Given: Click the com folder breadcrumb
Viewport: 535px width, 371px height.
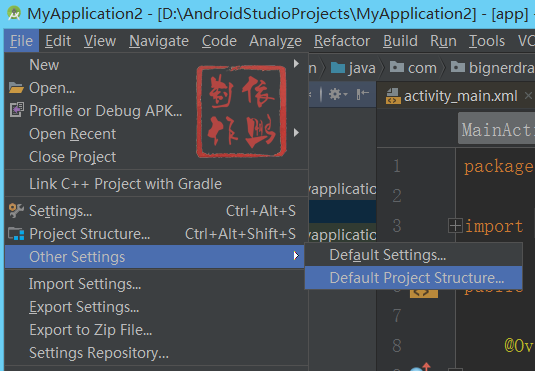Looking at the screenshot, I should [x=413, y=68].
